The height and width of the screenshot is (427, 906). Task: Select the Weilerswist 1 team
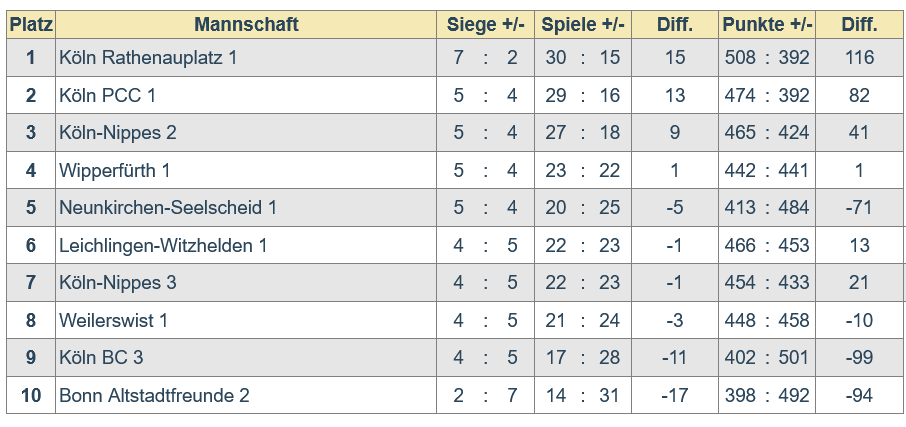114,320
